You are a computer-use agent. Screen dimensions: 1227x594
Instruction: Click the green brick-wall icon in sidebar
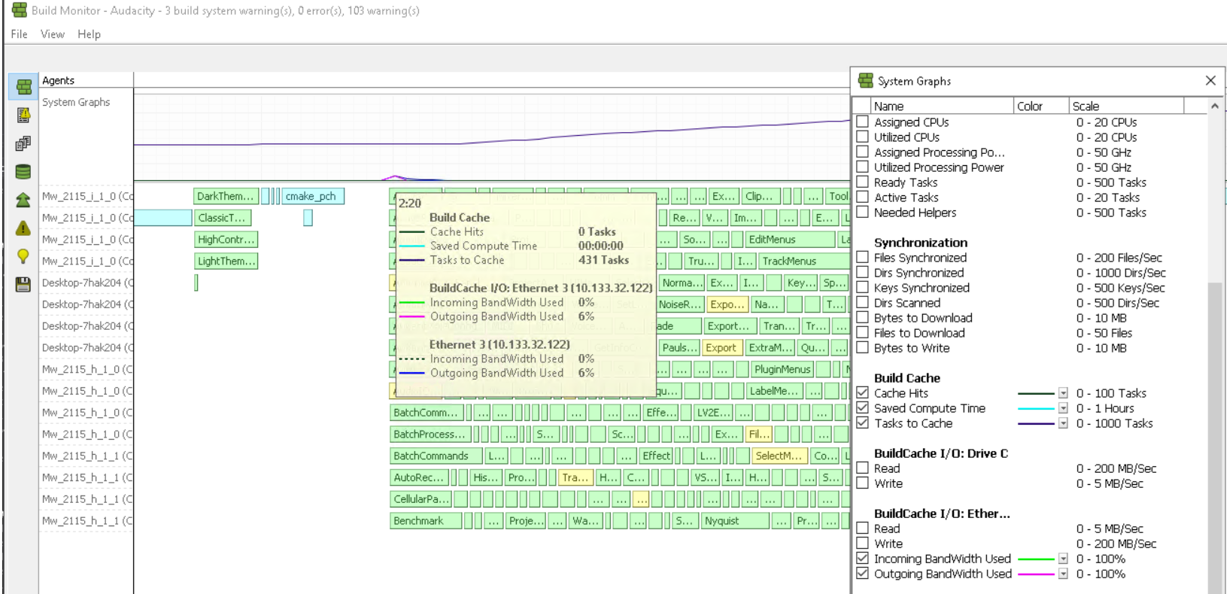click(x=22, y=87)
